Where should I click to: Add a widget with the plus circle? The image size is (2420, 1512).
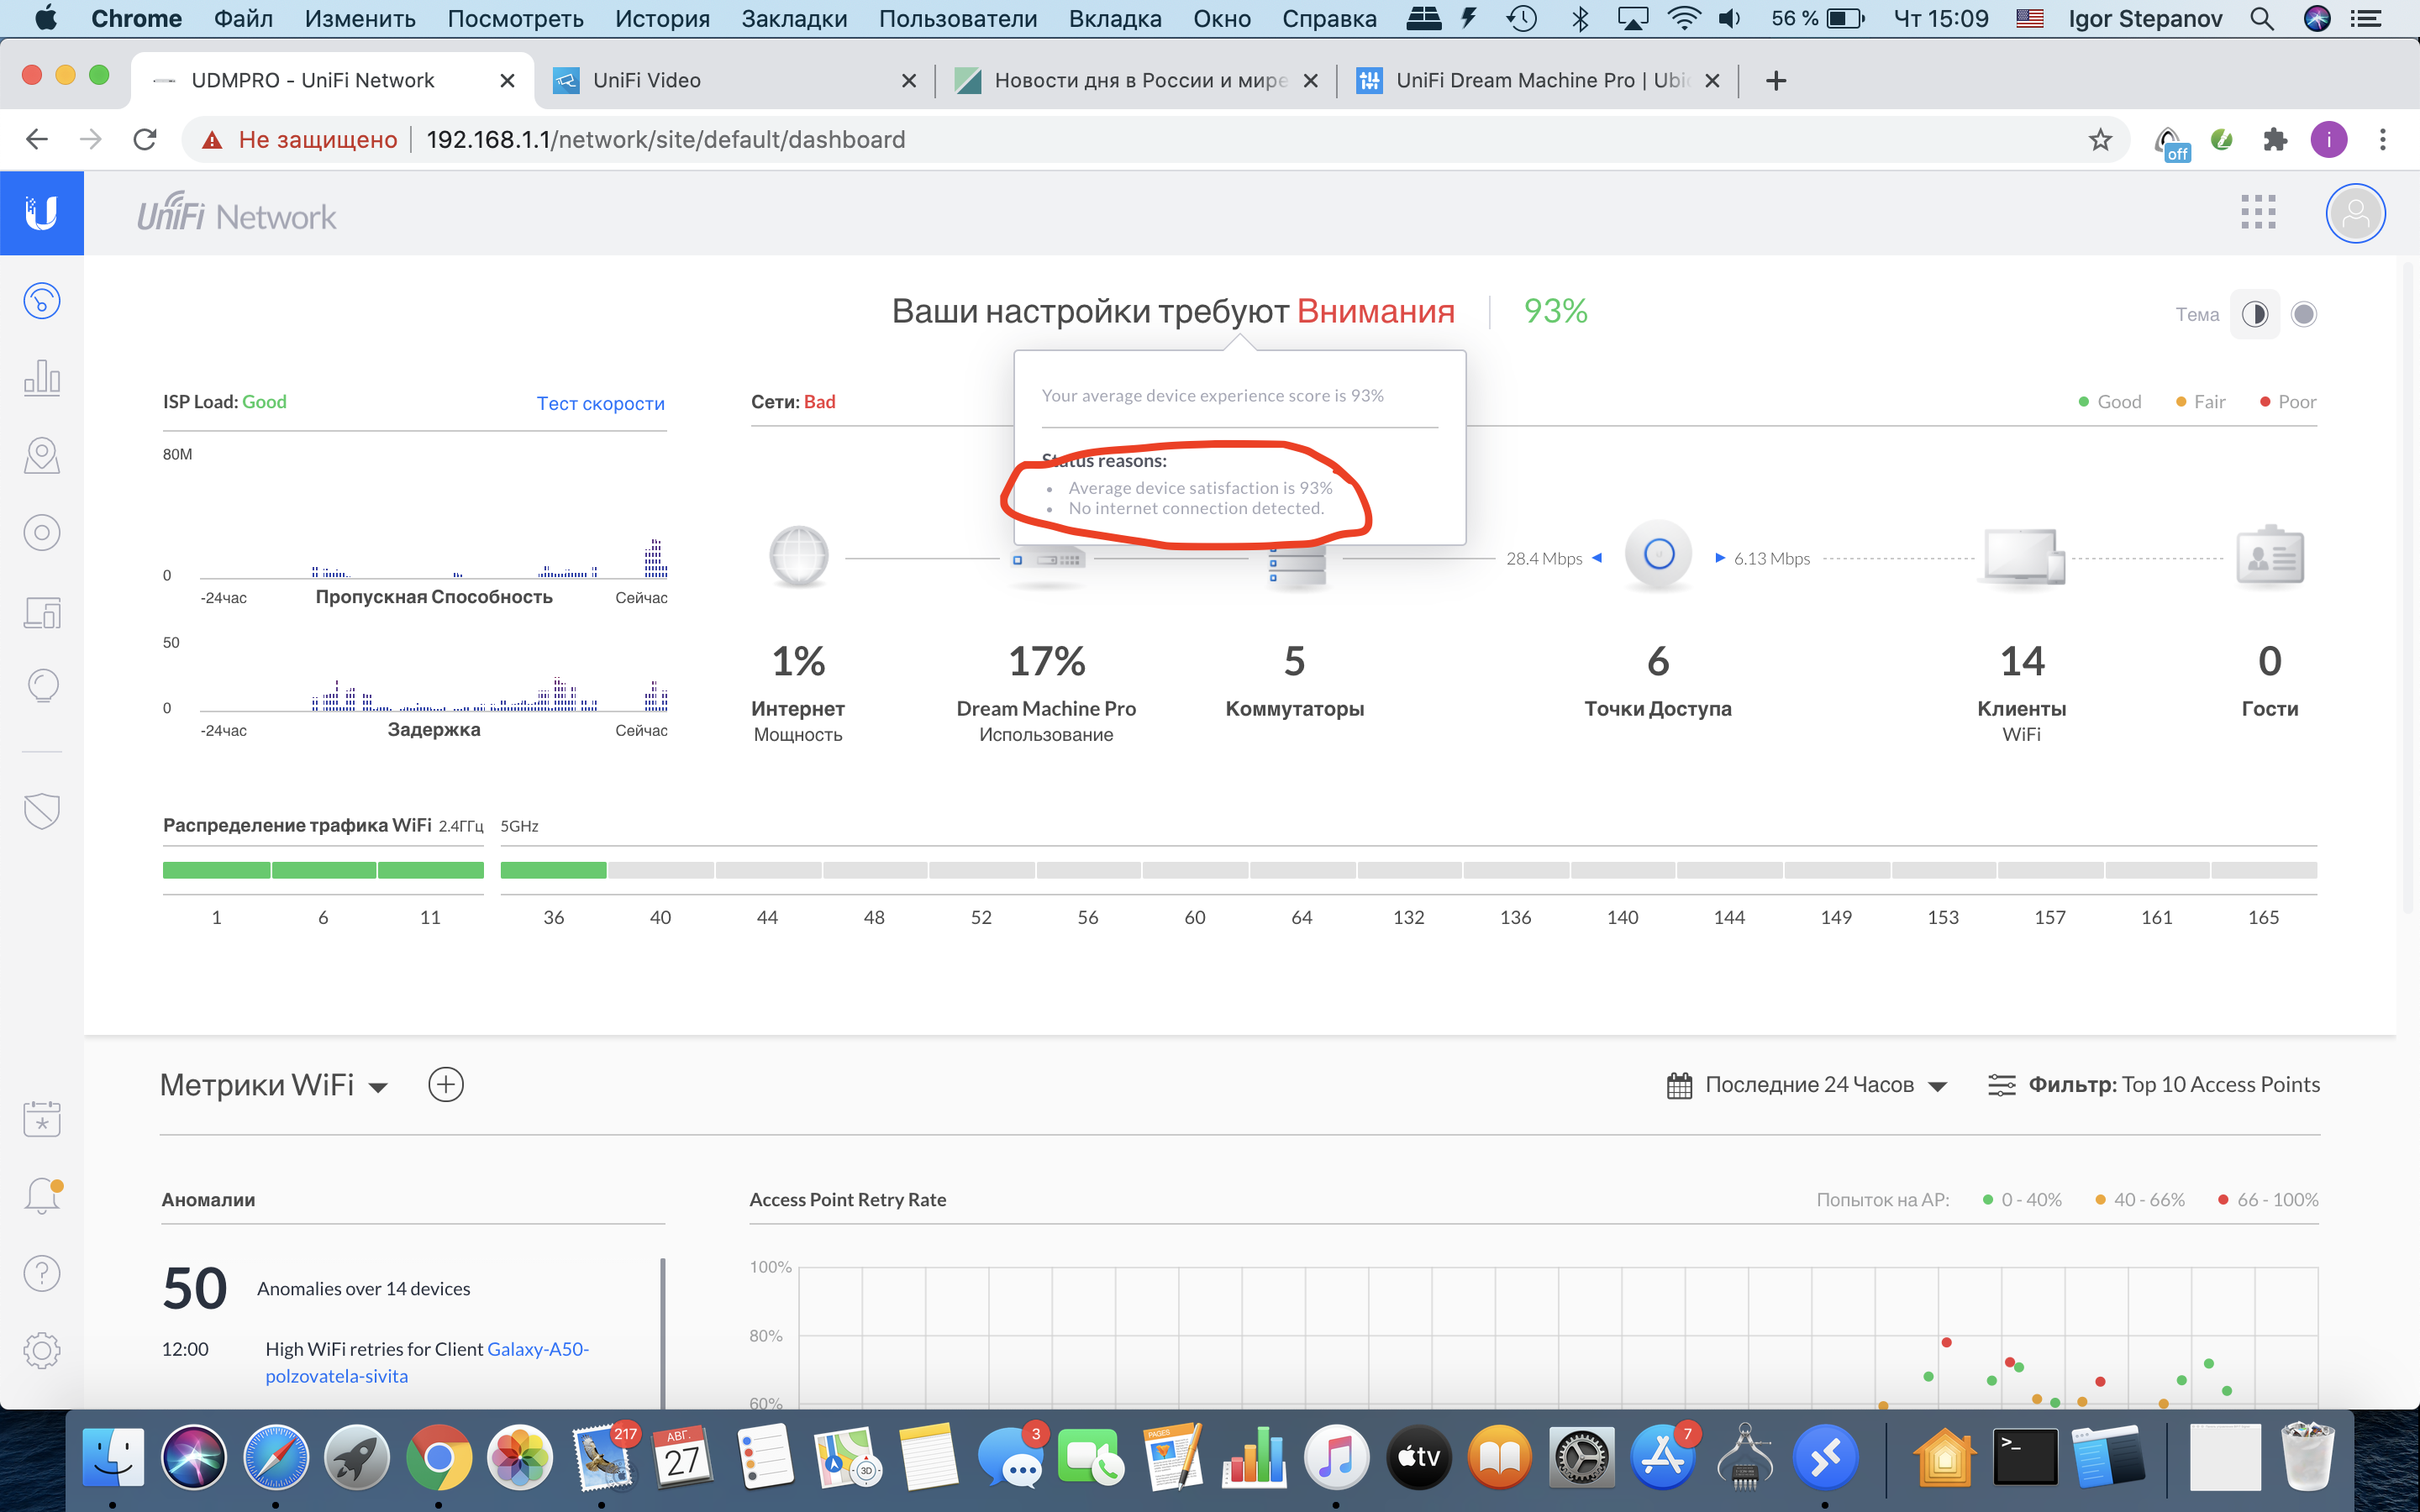point(446,1085)
